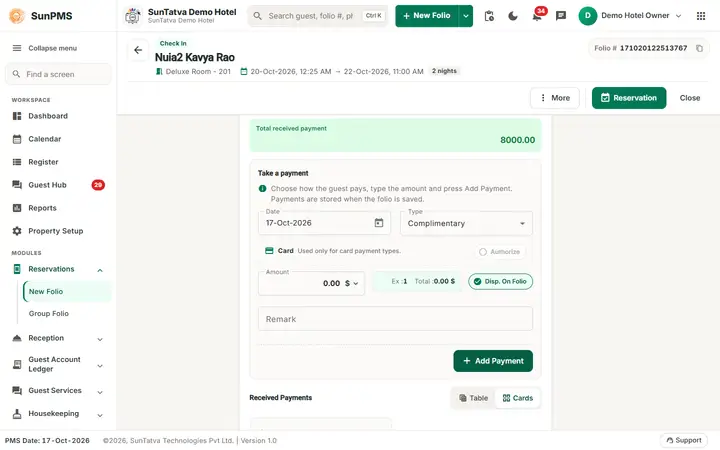Image resolution: width=720 pixels, height=450 pixels.
Task: Open the New Folio split dropdown arrow
Action: point(466,16)
